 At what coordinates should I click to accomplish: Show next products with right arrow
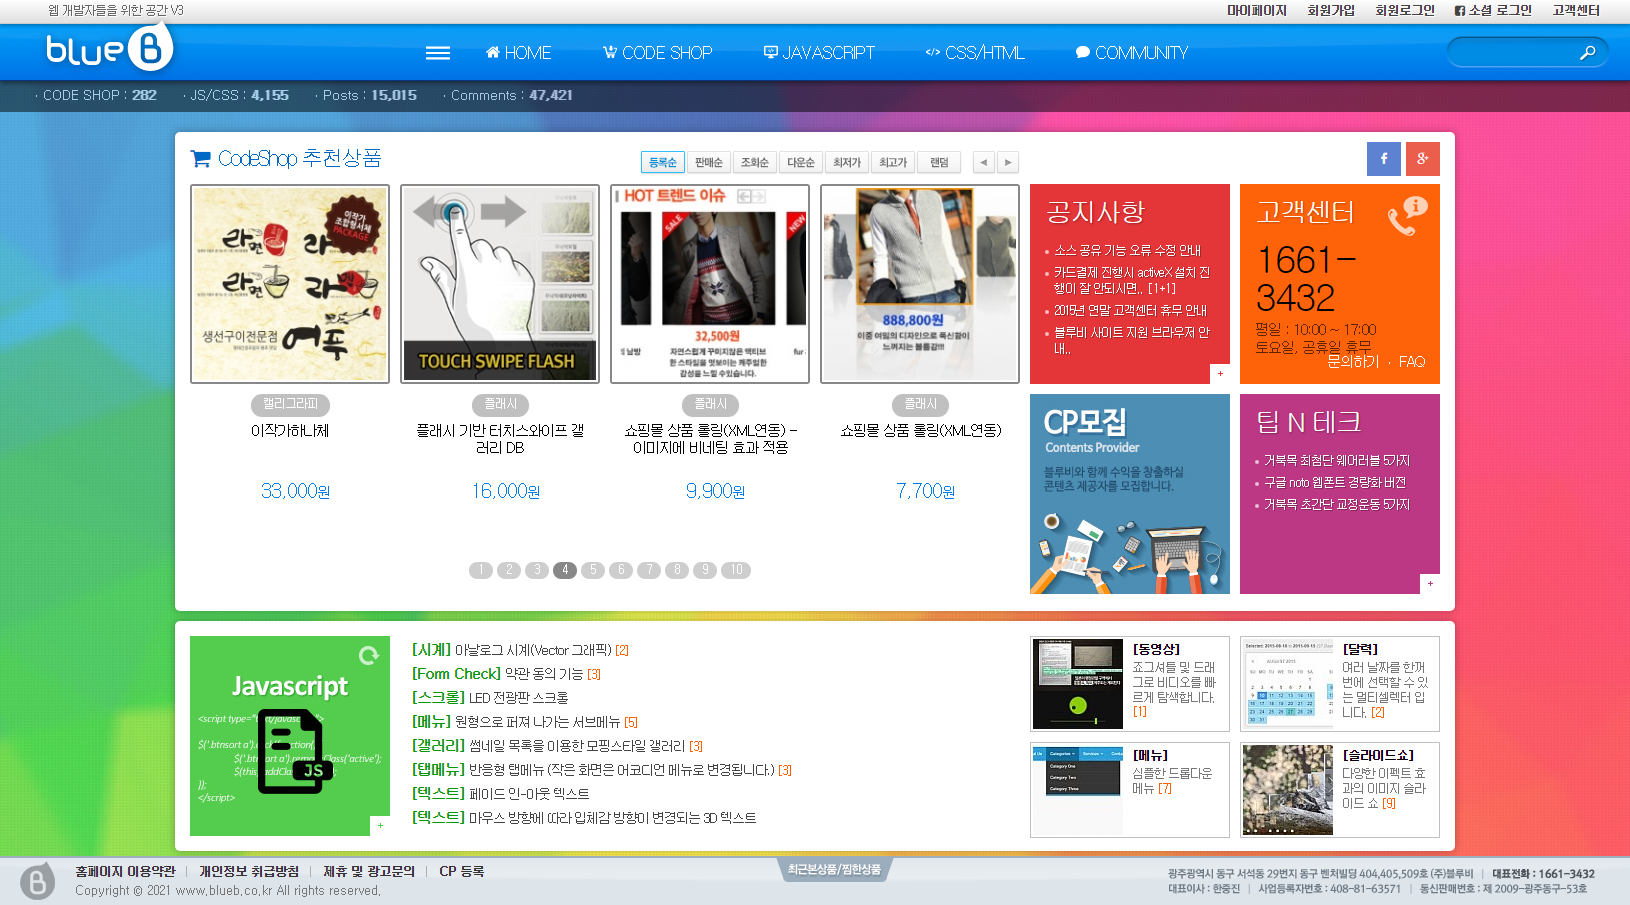(1008, 162)
